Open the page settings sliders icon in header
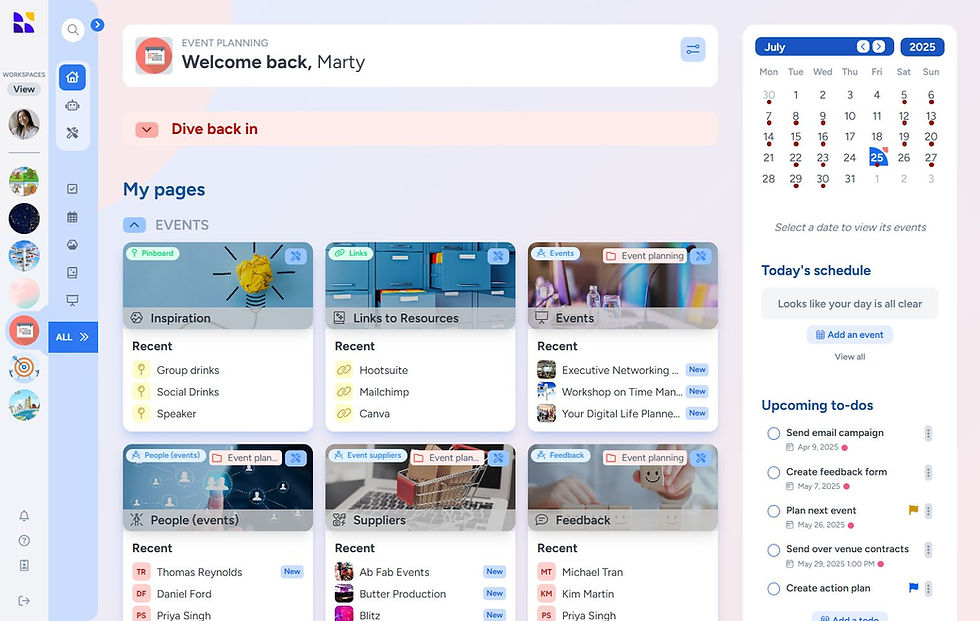The height and width of the screenshot is (621, 980). 692,49
